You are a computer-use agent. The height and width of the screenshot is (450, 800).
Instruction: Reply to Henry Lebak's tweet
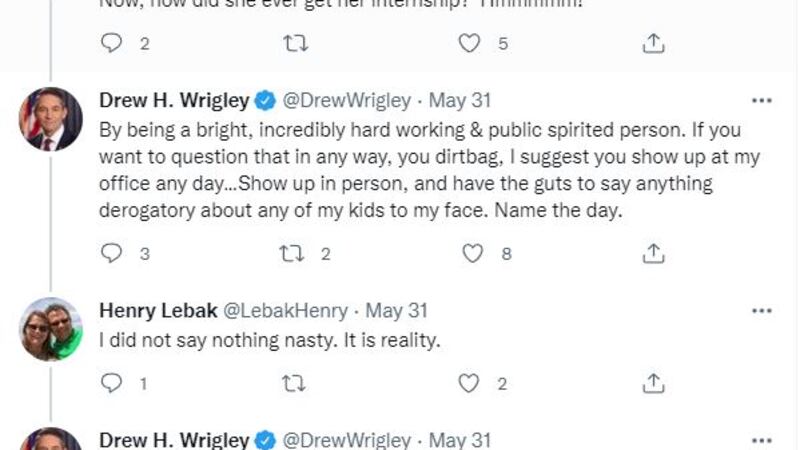(x=112, y=383)
